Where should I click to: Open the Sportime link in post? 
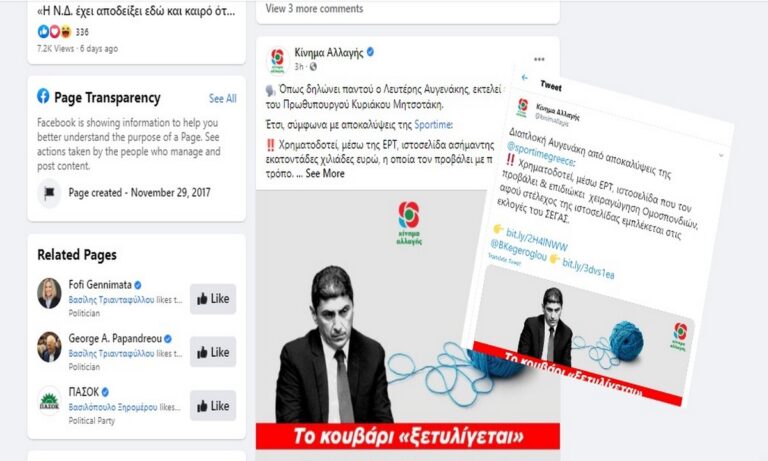[432, 124]
